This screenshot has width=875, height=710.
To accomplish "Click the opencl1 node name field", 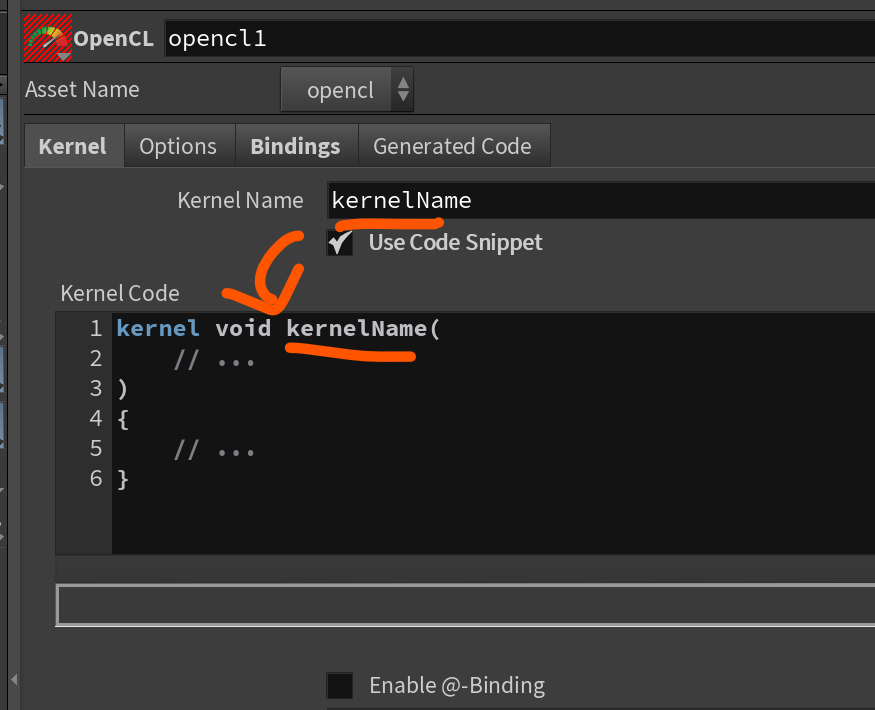I will click(518, 39).
